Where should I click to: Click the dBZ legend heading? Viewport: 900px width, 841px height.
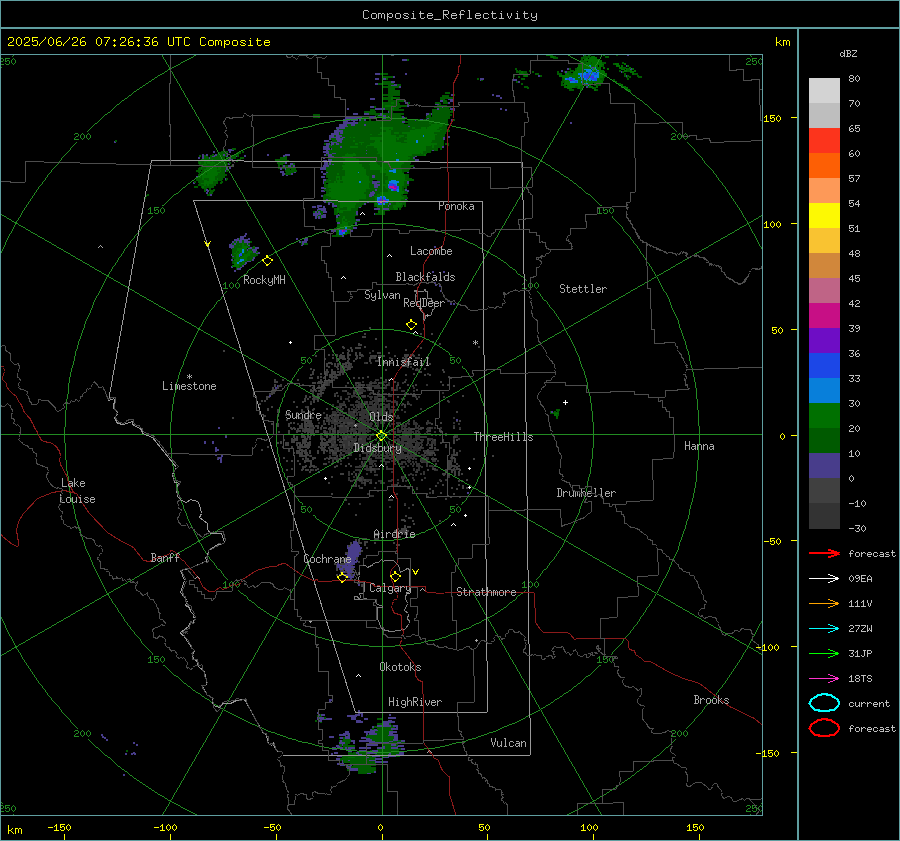pos(848,53)
